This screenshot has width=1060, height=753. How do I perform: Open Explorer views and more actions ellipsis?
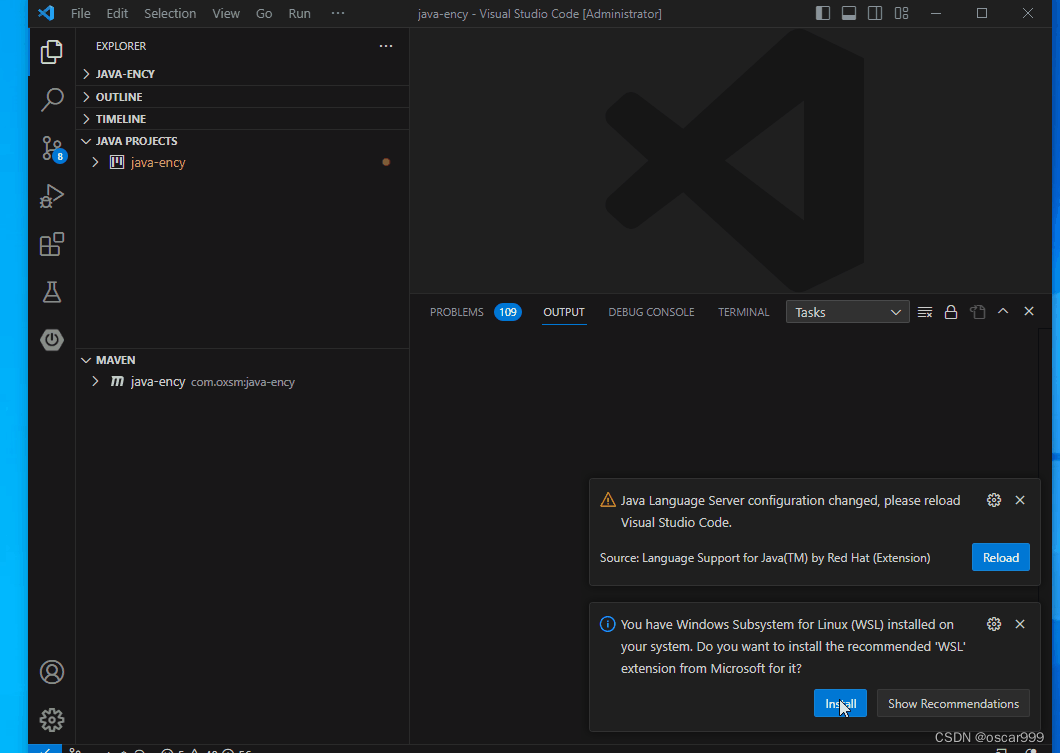pyautogui.click(x=386, y=46)
